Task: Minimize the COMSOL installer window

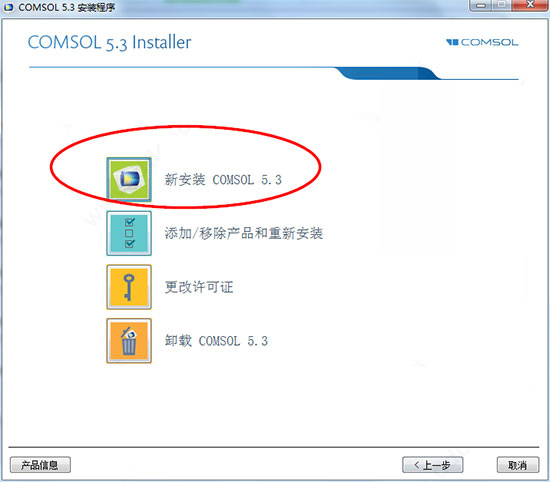Action: click(x=480, y=5)
